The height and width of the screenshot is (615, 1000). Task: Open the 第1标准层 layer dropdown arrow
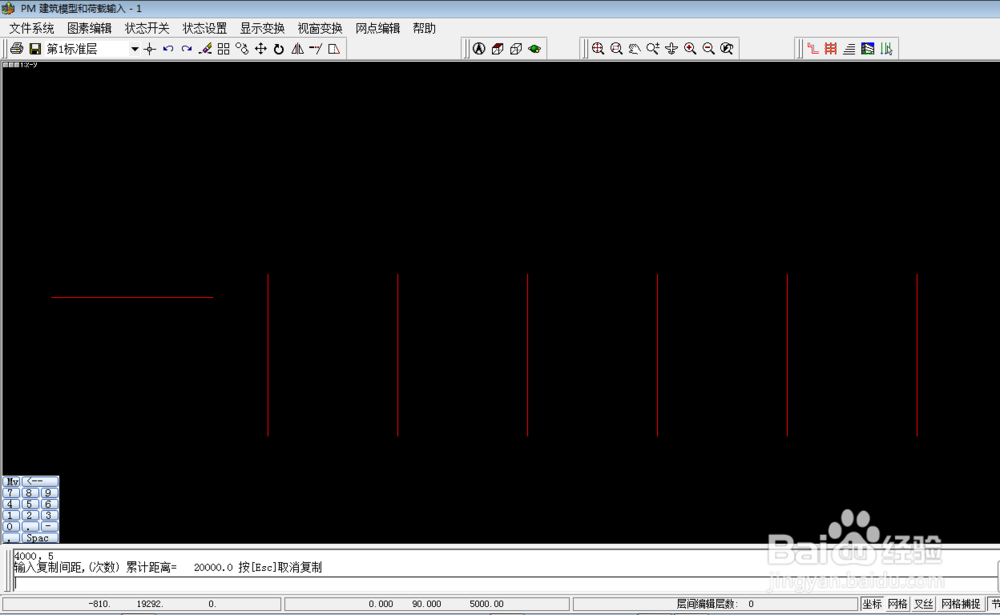pyautogui.click(x=135, y=48)
